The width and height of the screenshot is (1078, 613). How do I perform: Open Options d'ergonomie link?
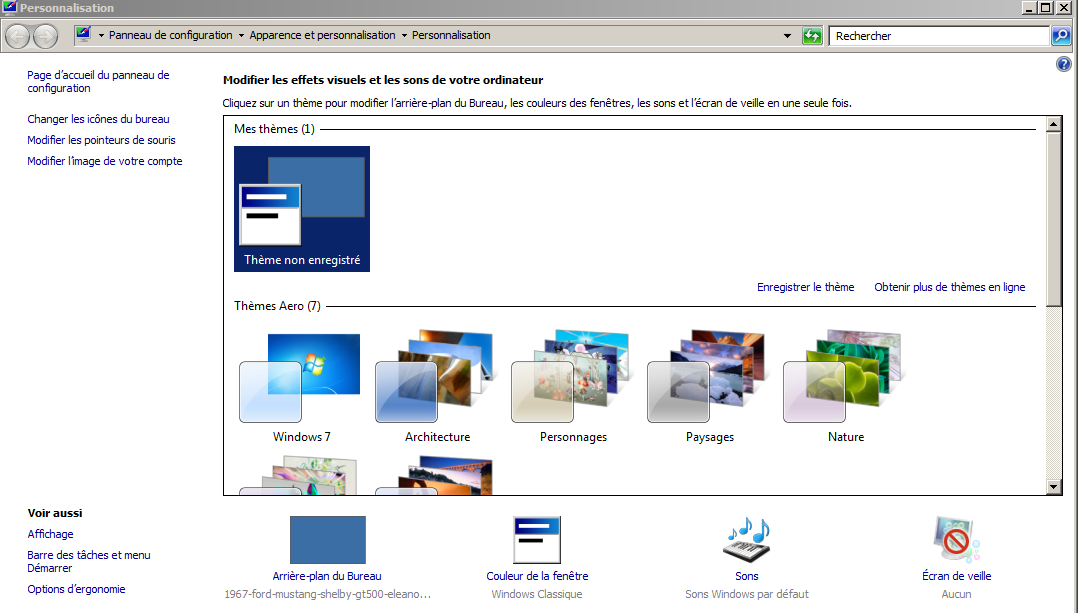[x=76, y=589]
